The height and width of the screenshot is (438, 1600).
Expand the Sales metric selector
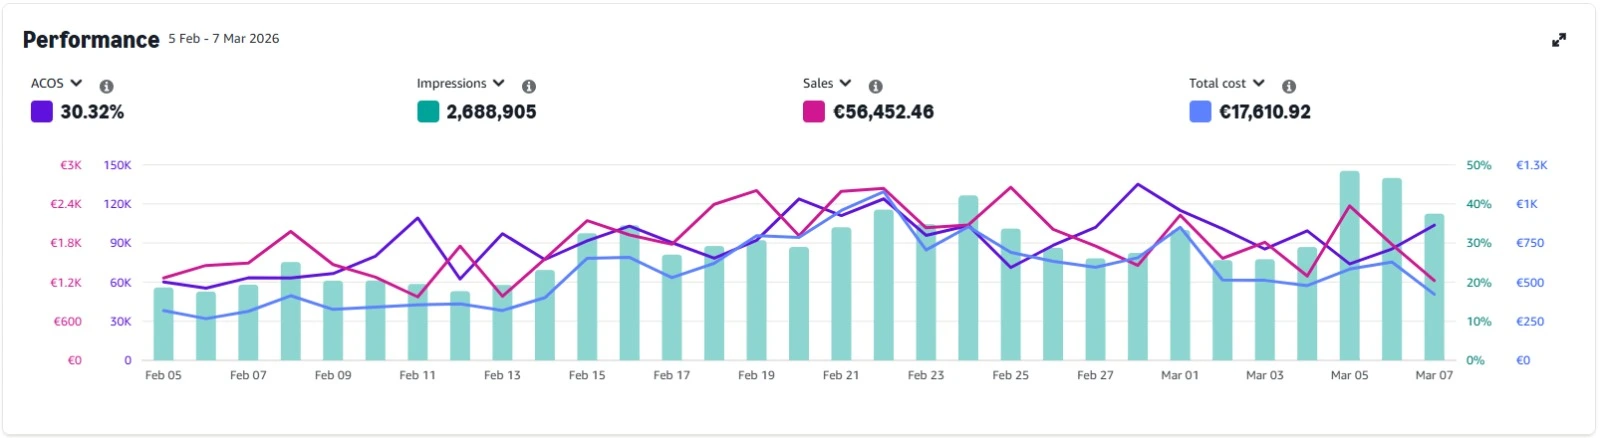click(x=827, y=83)
